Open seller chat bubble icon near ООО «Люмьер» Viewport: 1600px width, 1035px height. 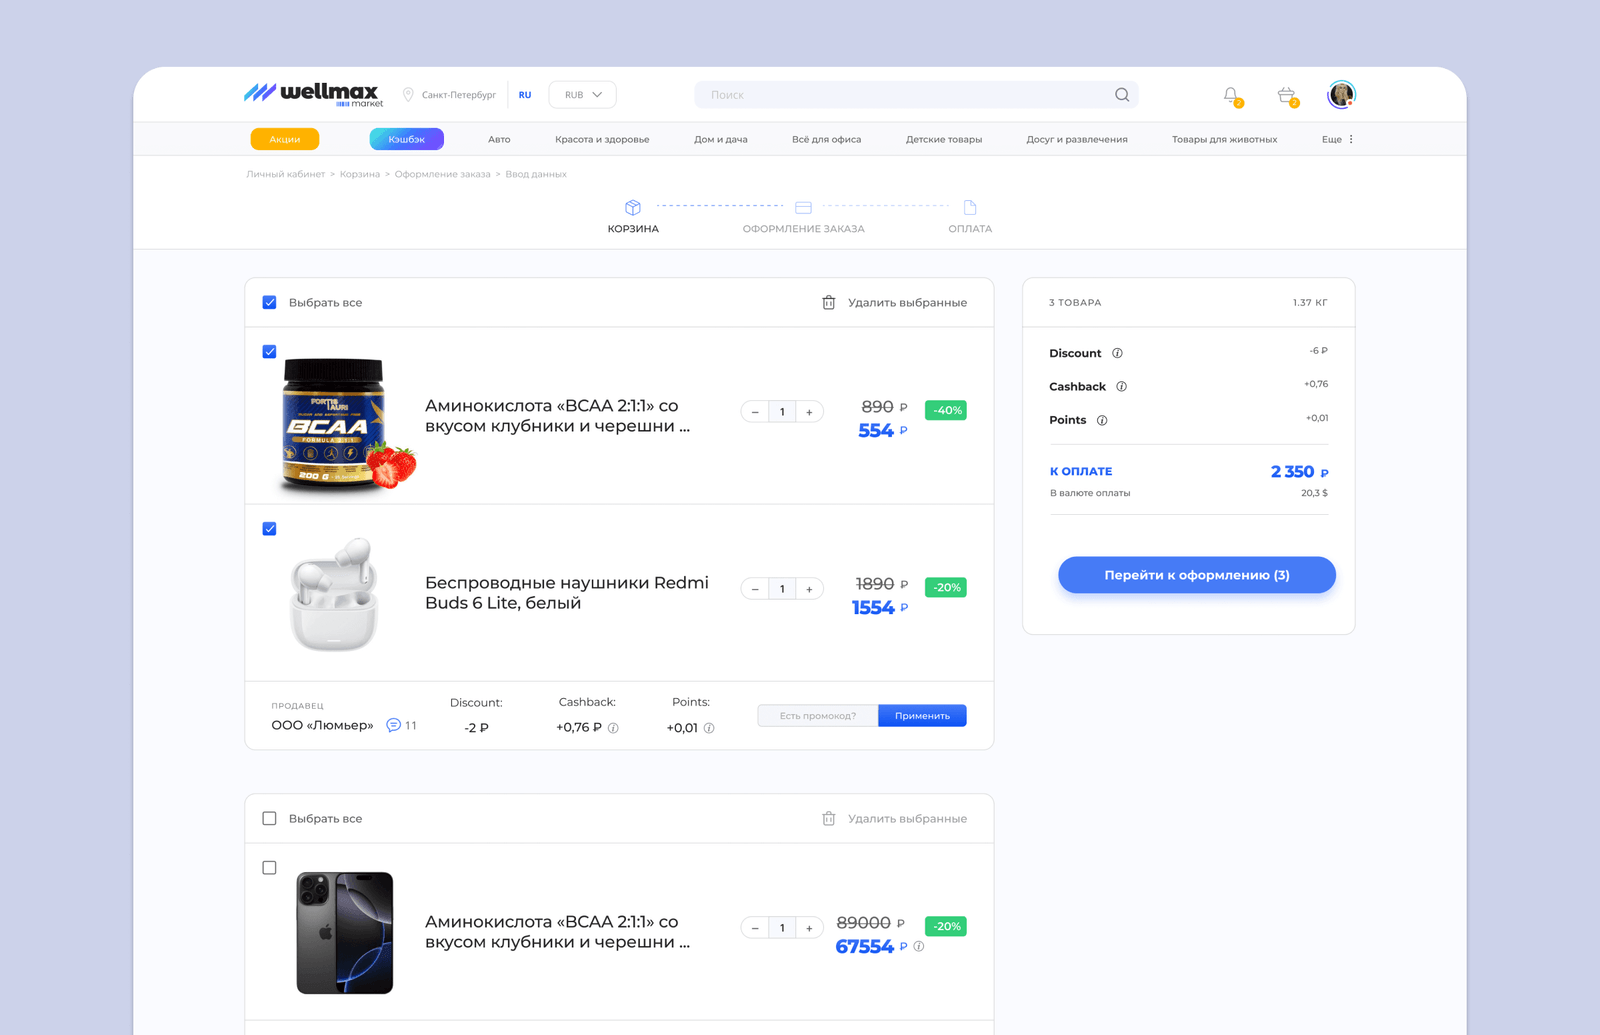pyautogui.click(x=393, y=725)
